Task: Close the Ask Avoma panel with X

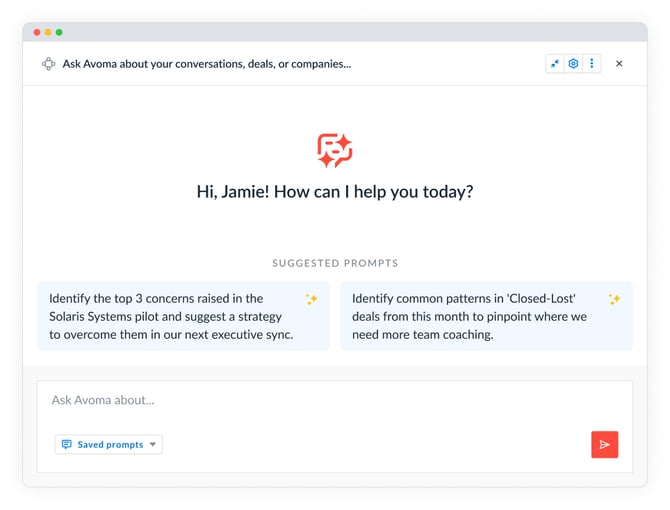Action: pyautogui.click(x=619, y=64)
